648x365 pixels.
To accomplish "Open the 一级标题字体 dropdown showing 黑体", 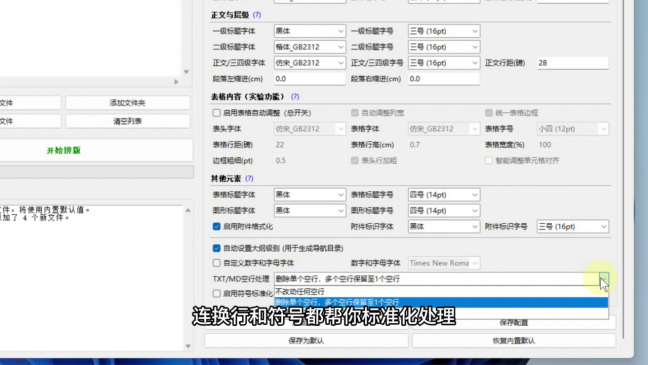I will tap(310, 31).
